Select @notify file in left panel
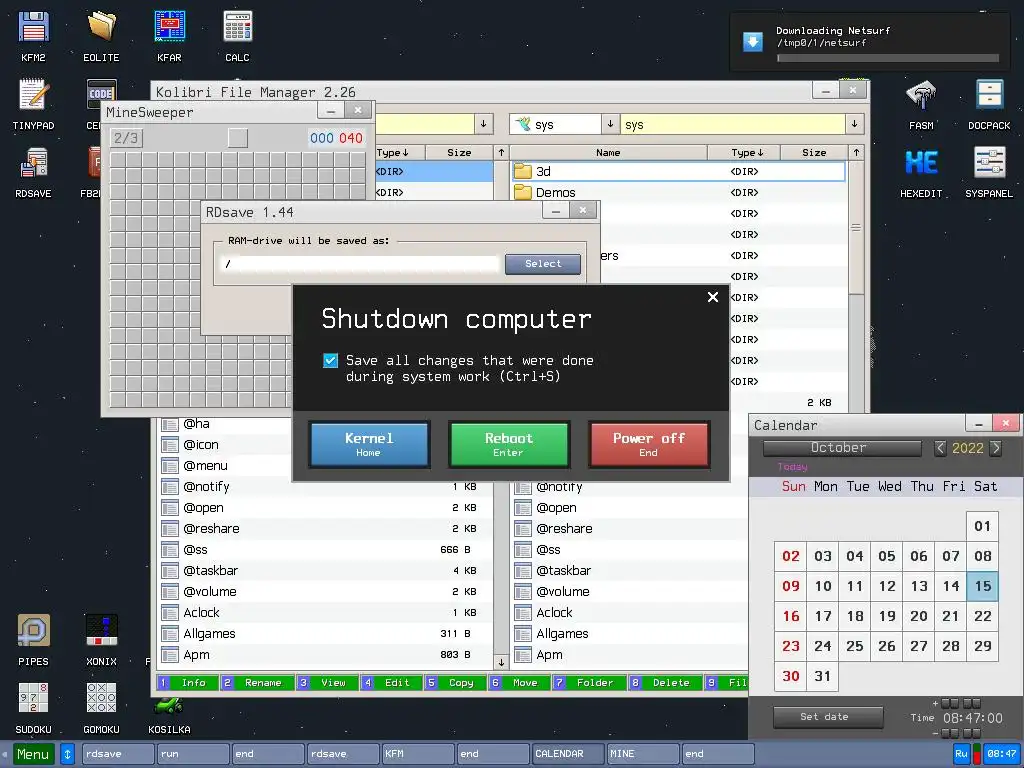The width and height of the screenshot is (1024, 768). [x=325, y=487]
